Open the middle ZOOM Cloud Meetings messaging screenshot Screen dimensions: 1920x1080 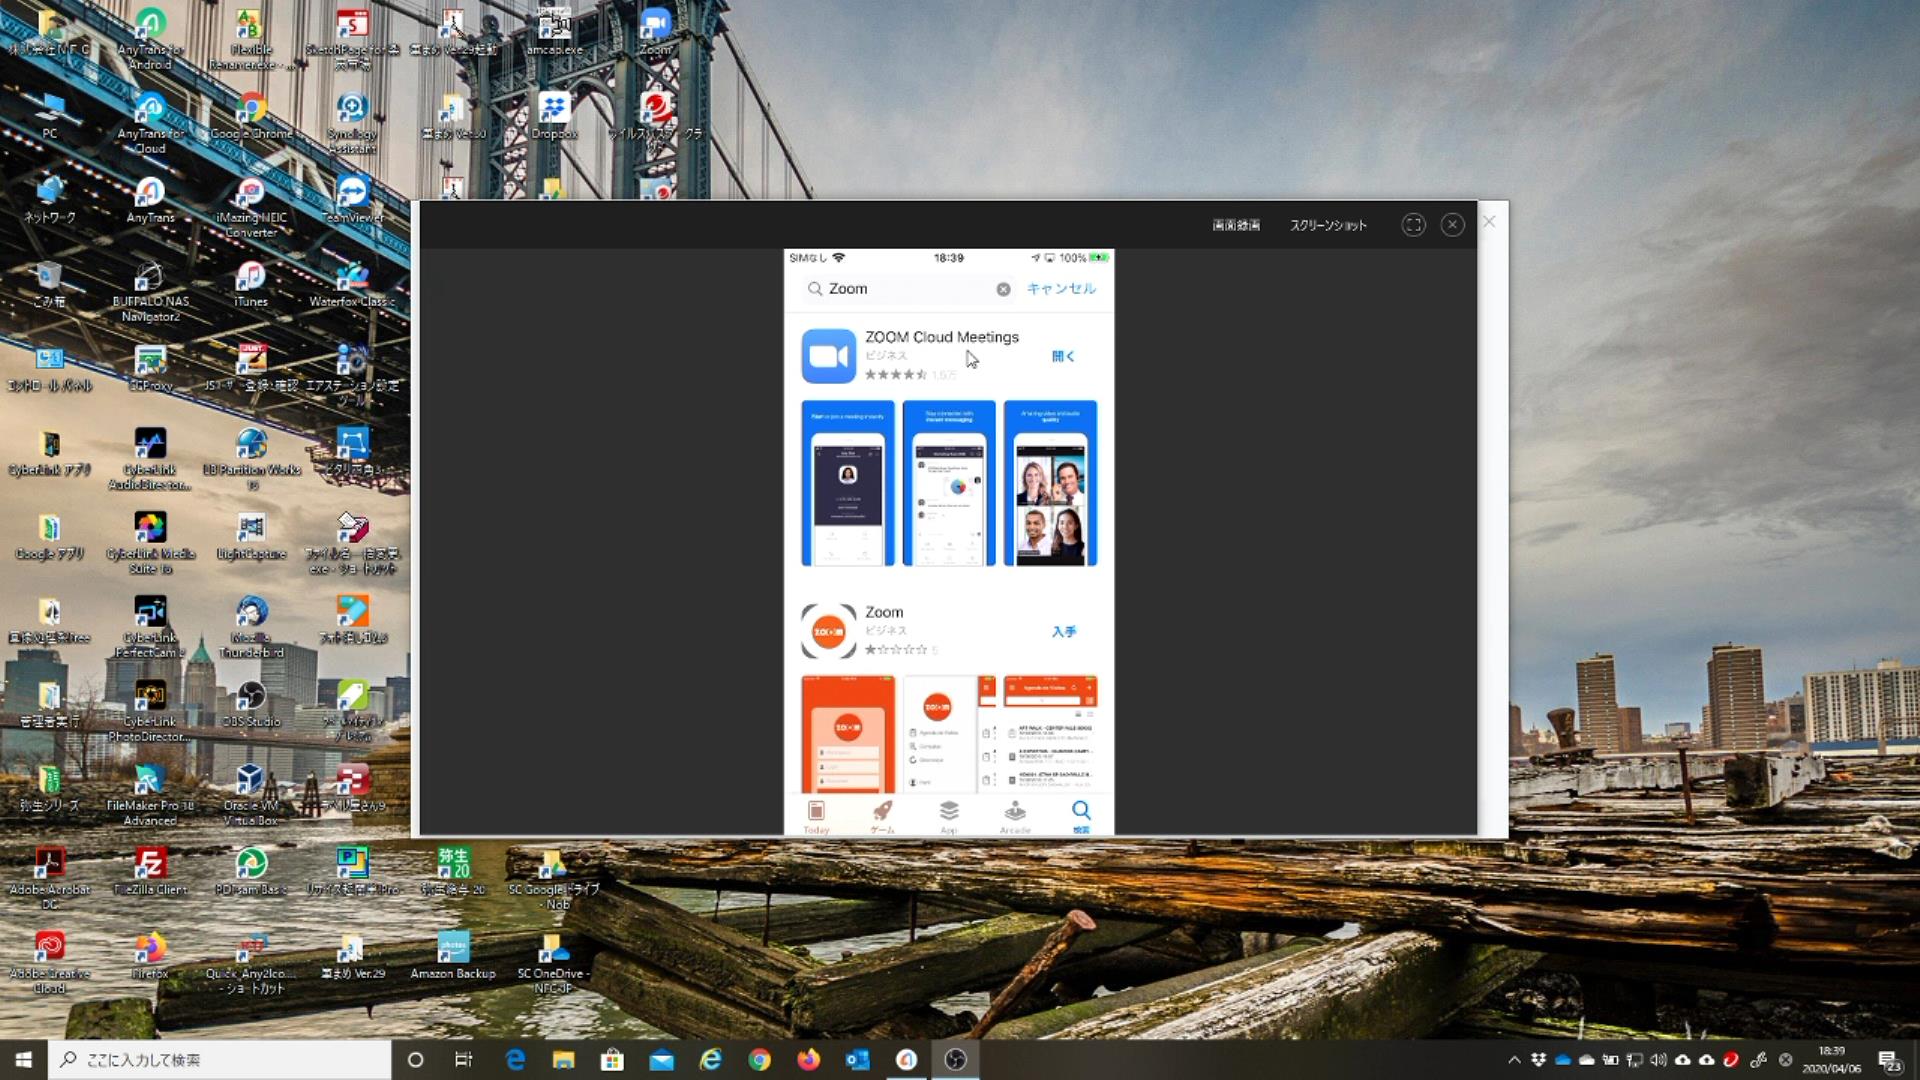coord(949,483)
